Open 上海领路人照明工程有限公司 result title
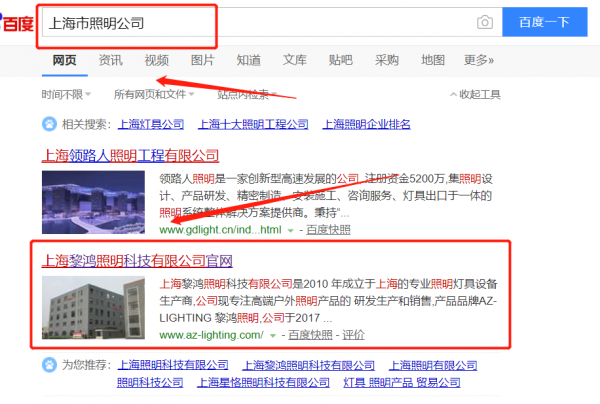This screenshot has height=404, width=600. click(x=130, y=155)
